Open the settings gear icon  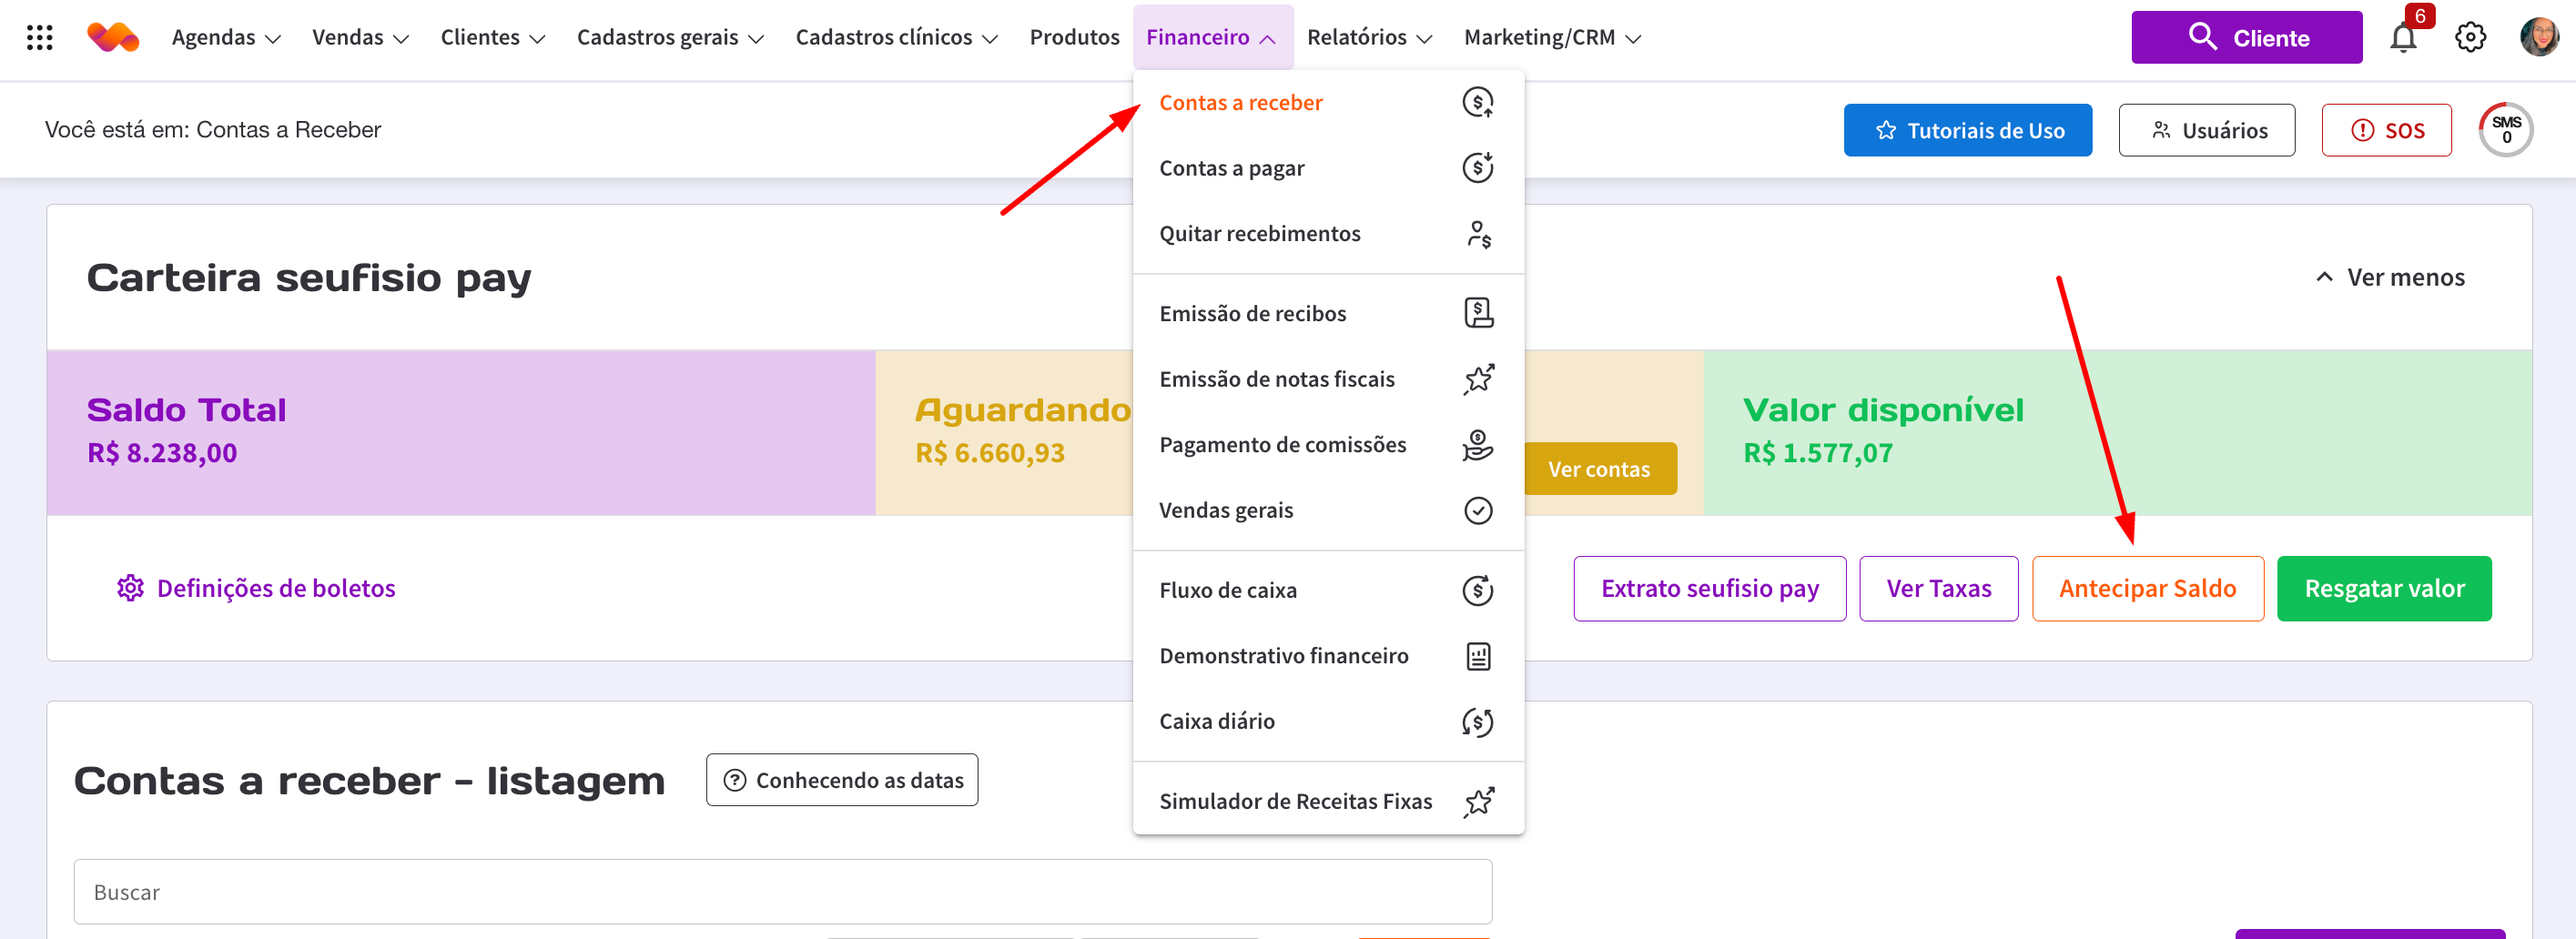point(2469,38)
